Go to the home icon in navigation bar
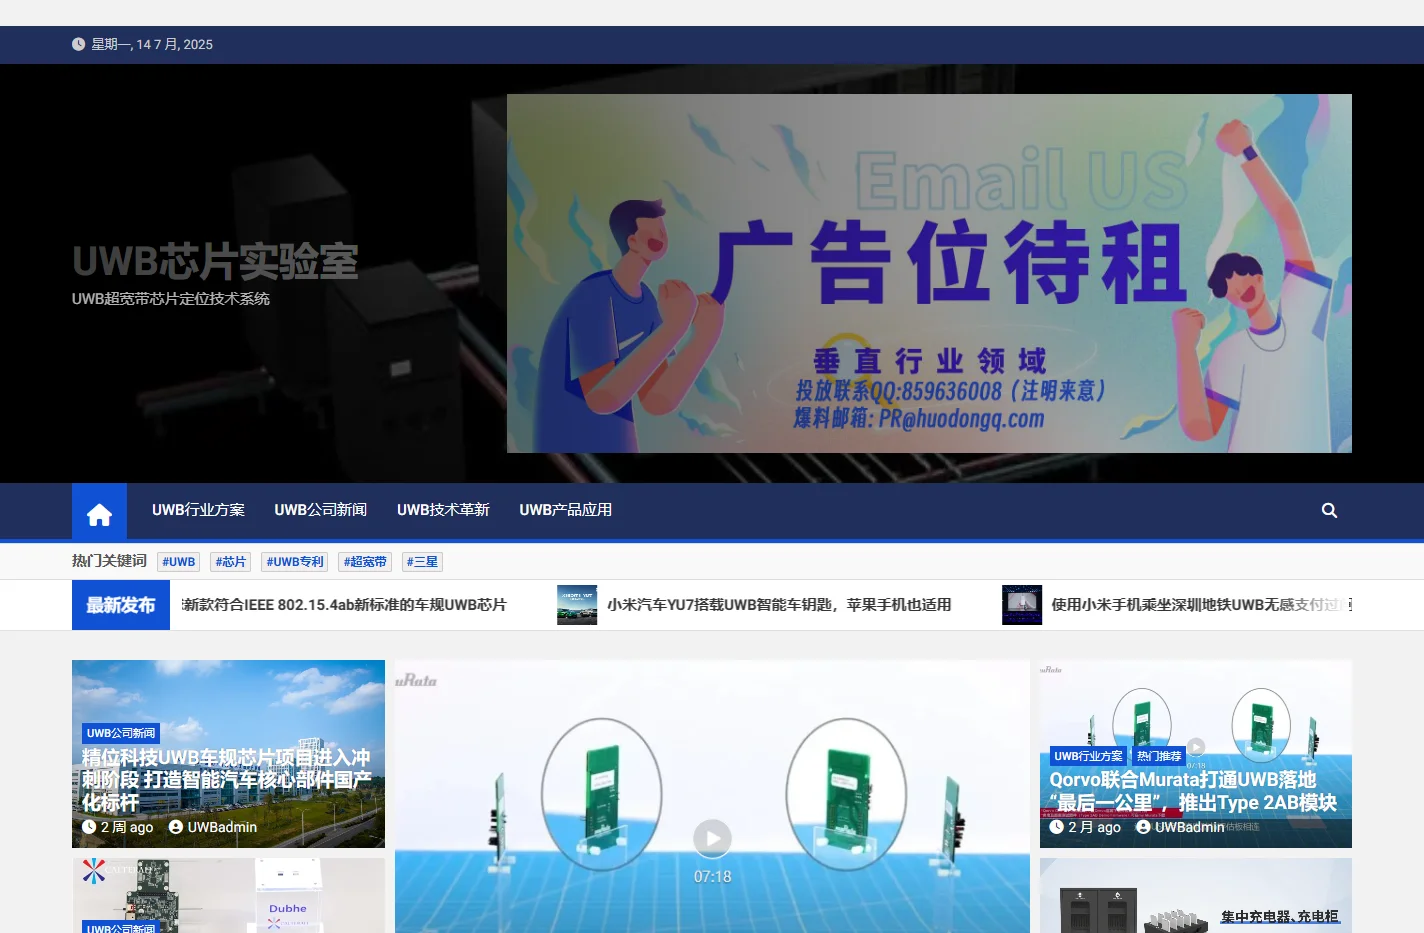 pyautogui.click(x=99, y=512)
